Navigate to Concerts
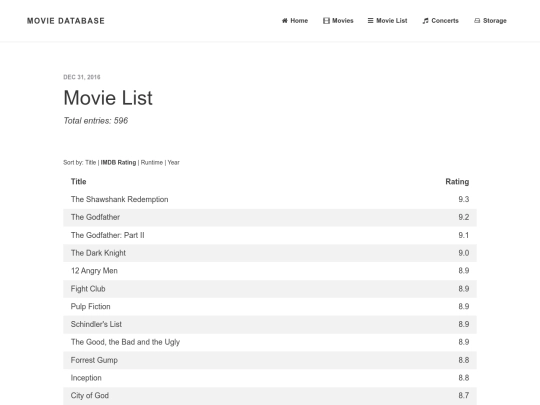 point(440,21)
